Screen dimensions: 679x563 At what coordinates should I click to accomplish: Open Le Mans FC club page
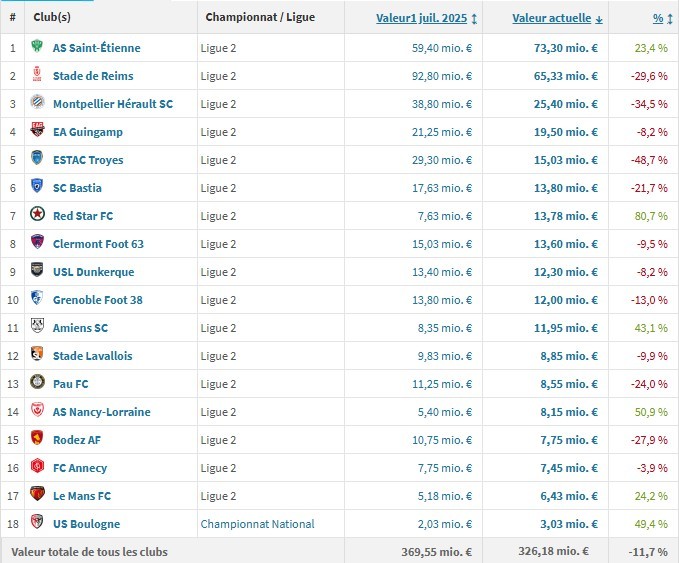click(x=82, y=496)
